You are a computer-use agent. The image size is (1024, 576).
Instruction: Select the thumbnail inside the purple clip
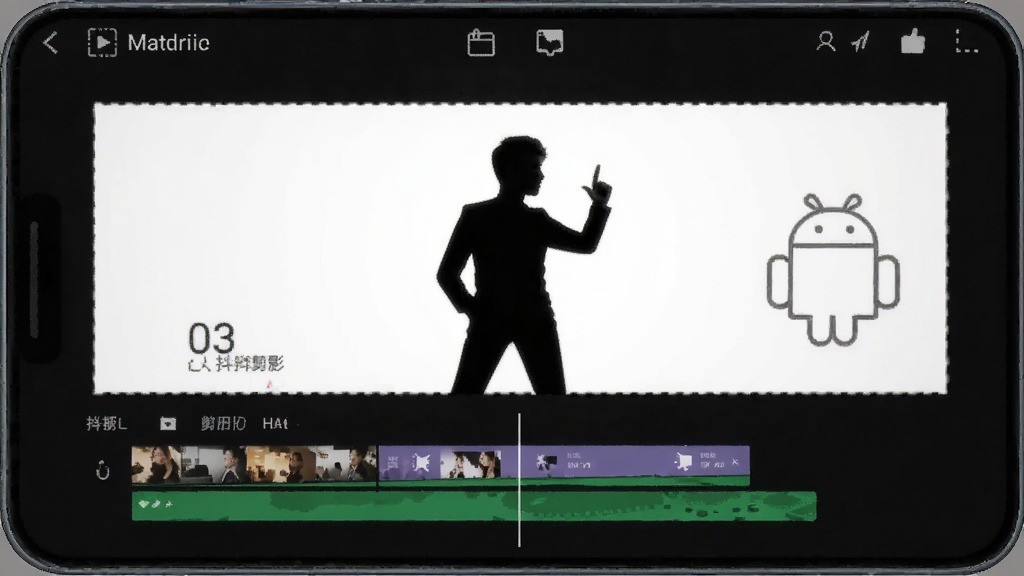tap(470, 464)
